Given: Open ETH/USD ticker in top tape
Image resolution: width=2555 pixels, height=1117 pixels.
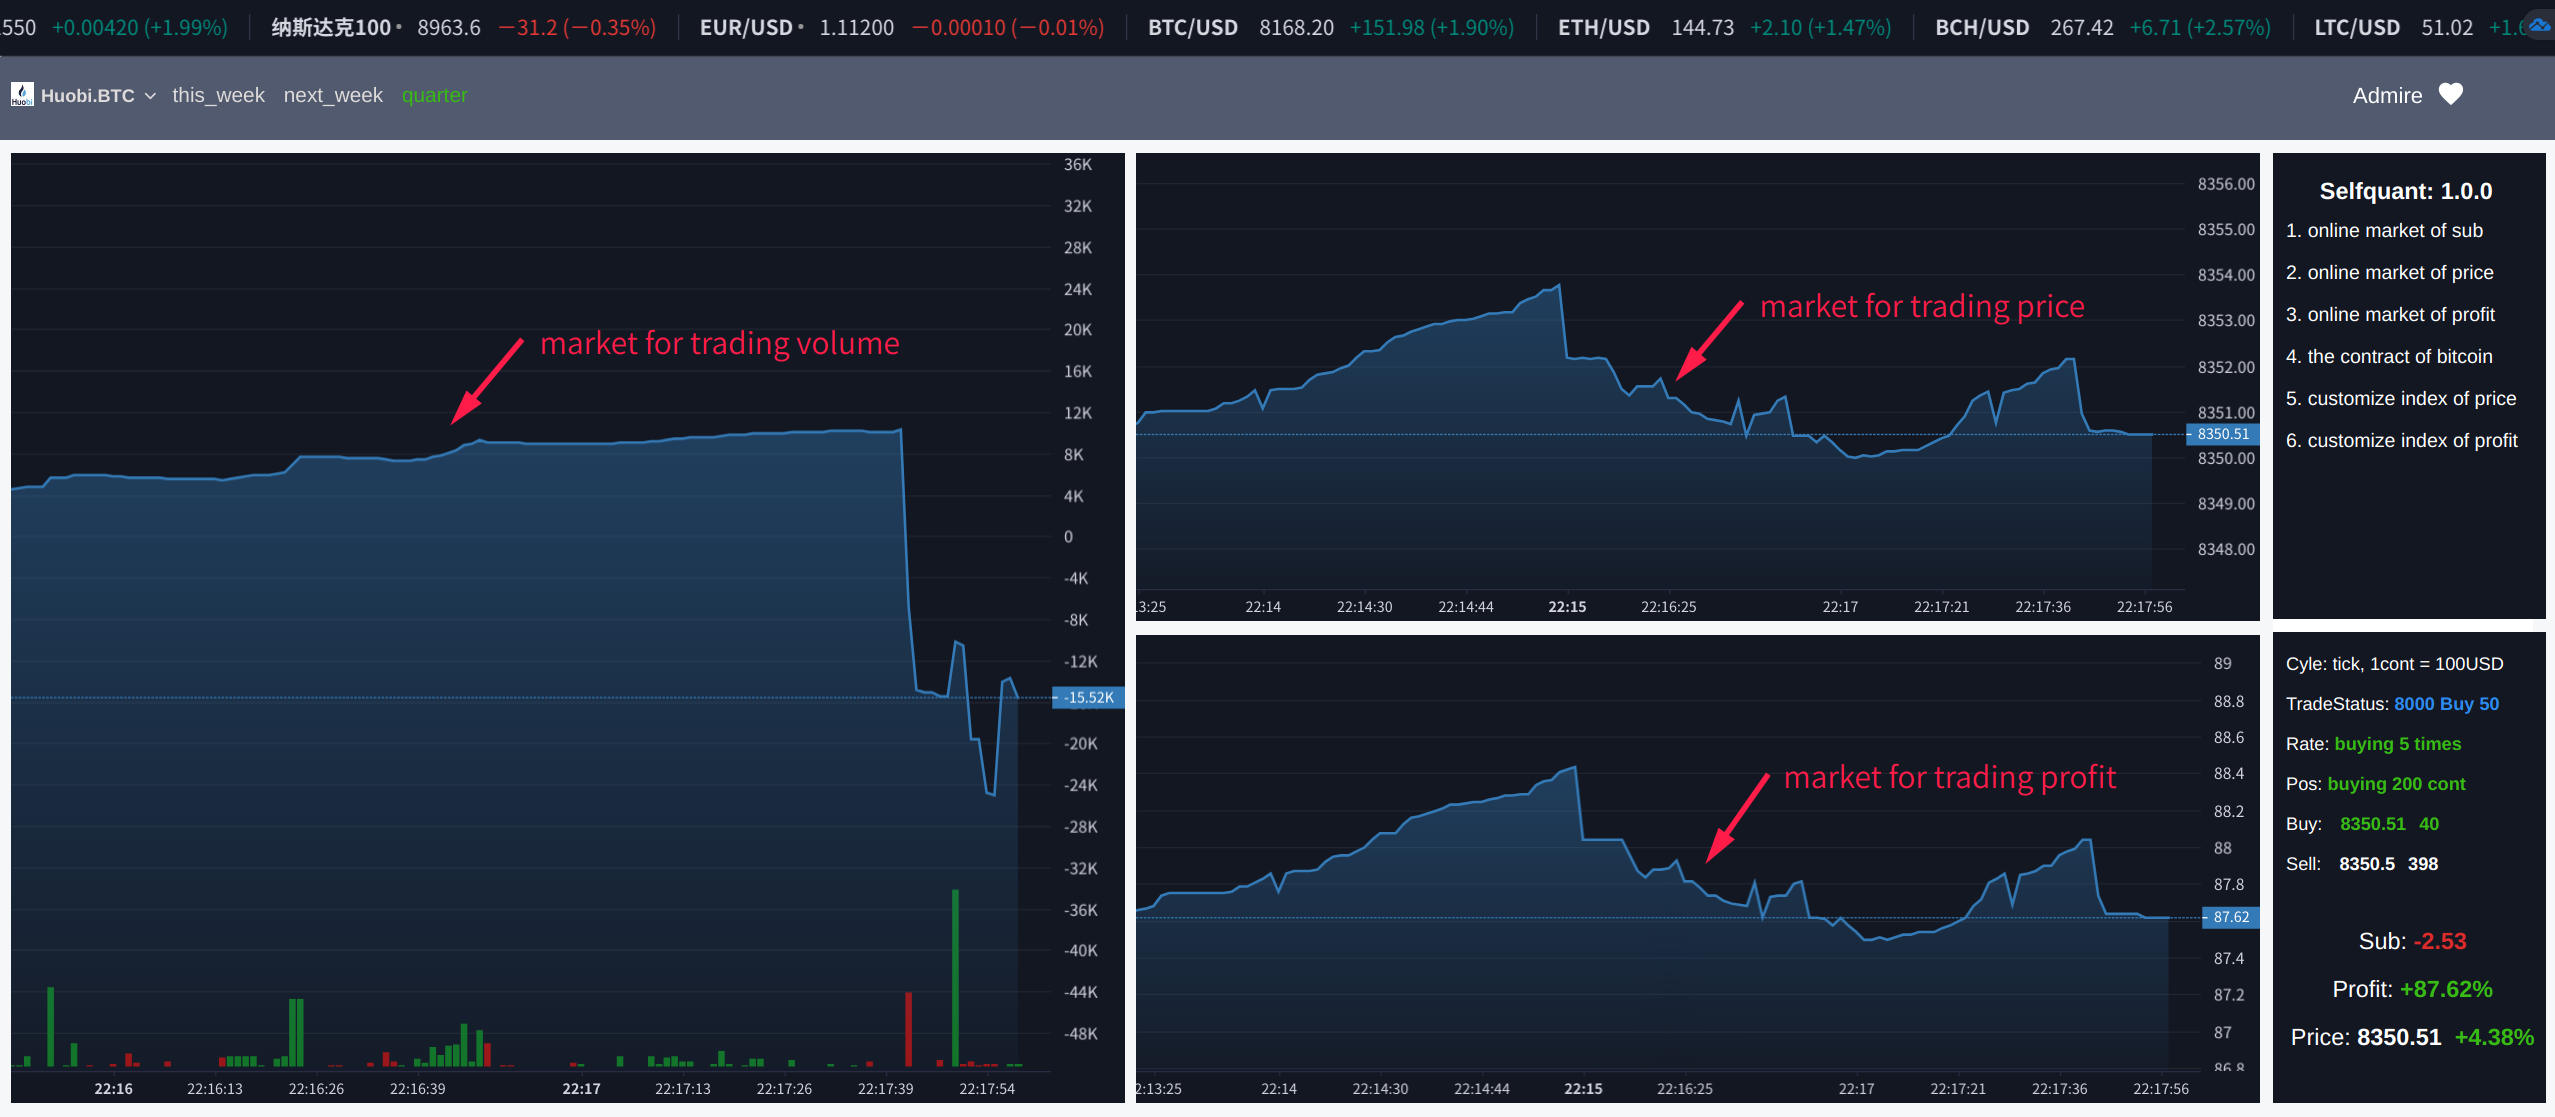Looking at the screenshot, I should pyautogui.click(x=1603, y=28).
